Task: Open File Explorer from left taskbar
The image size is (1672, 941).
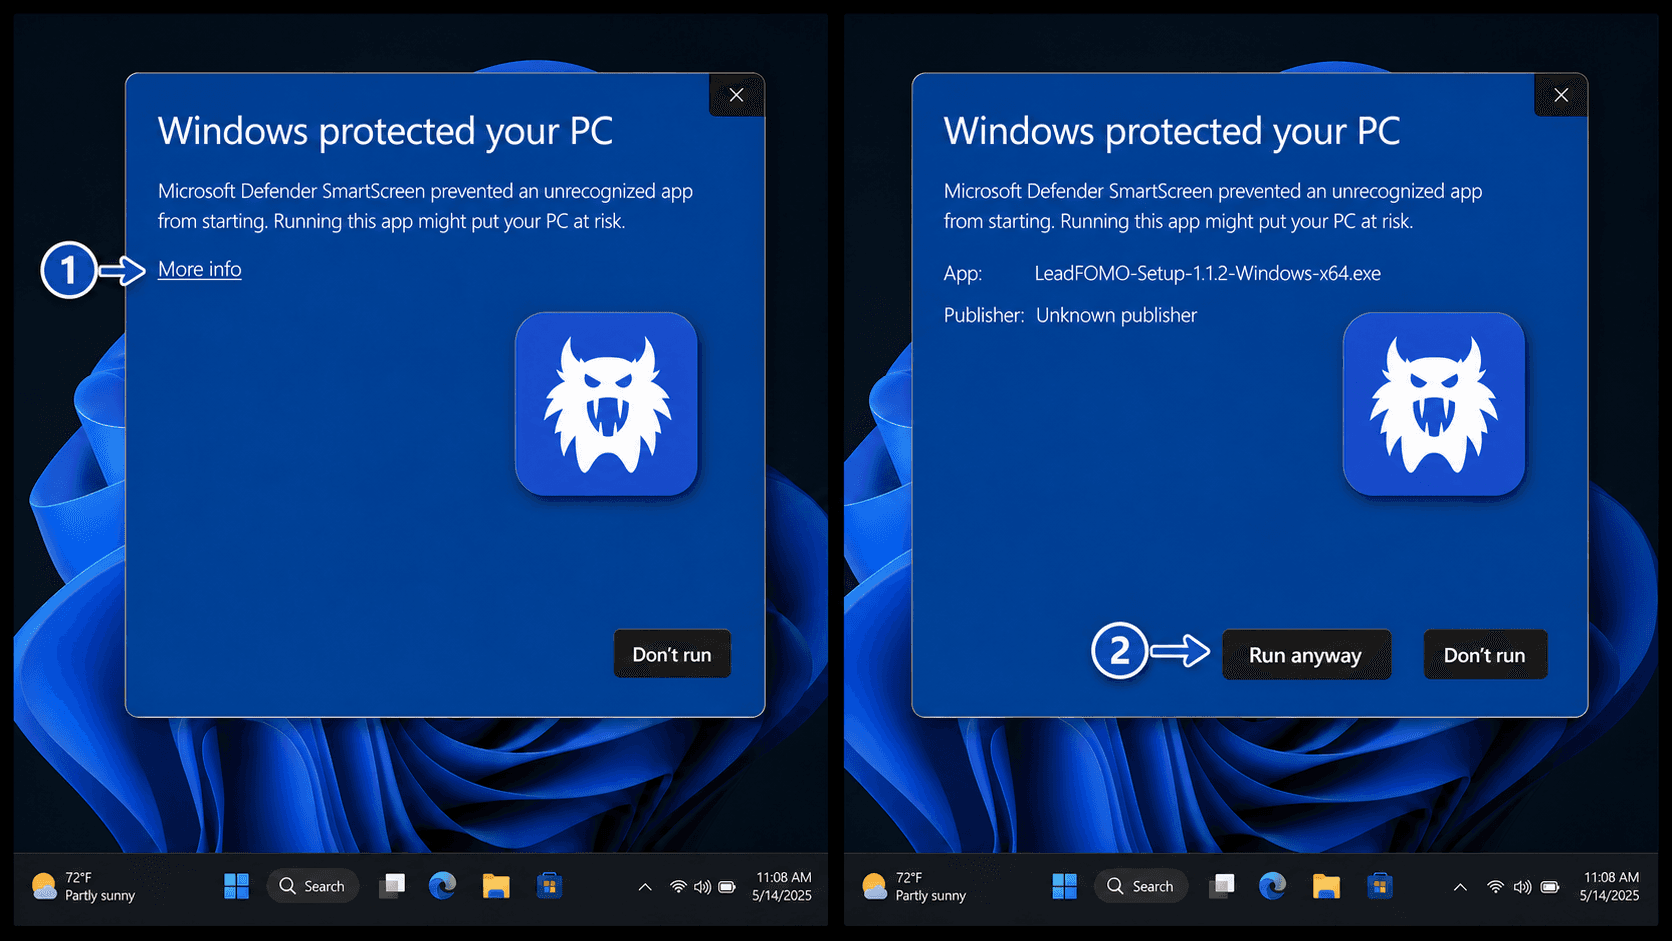Action: (496, 886)
